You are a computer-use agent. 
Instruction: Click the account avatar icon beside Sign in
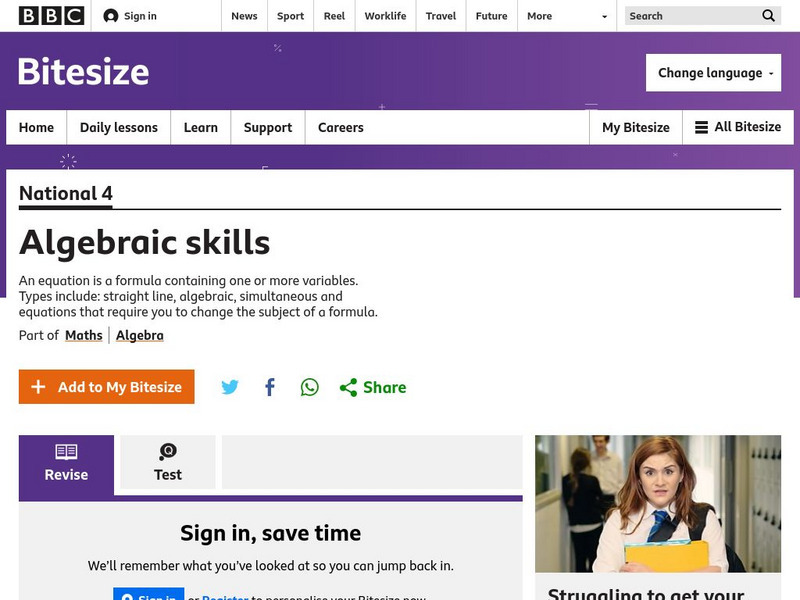coord(111,16)
